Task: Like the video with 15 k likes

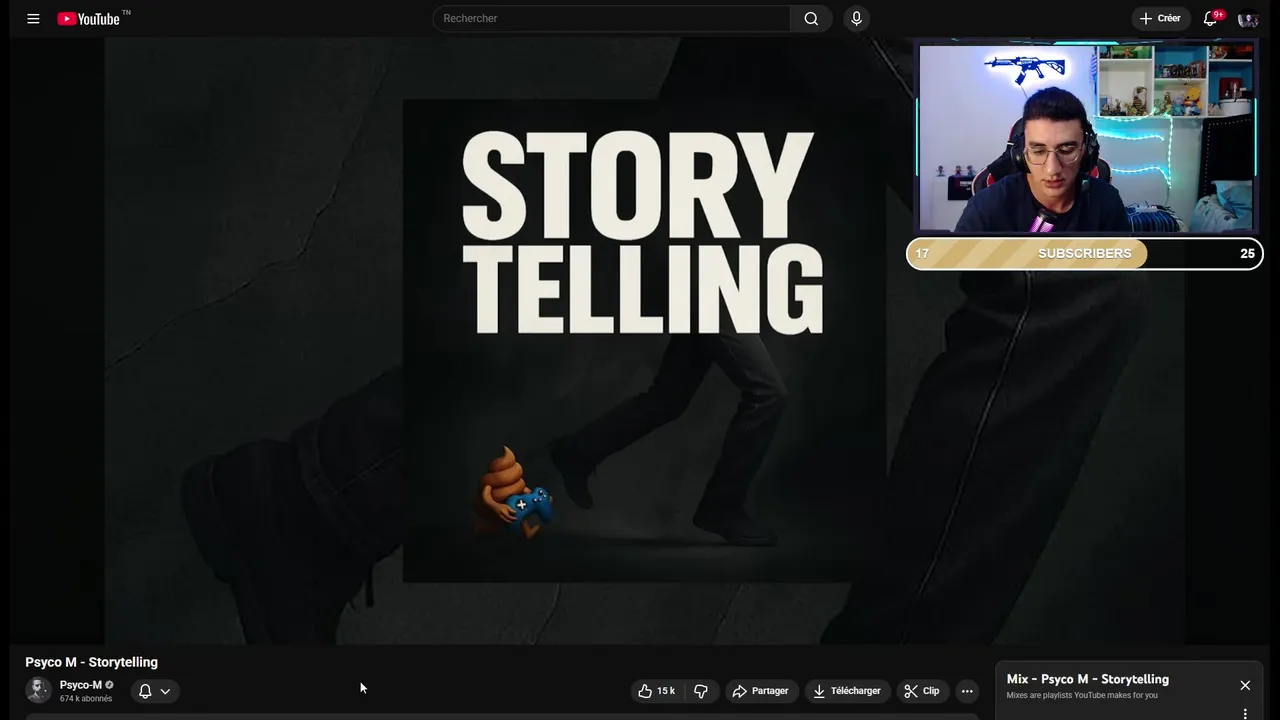Action: coord(657,691)
